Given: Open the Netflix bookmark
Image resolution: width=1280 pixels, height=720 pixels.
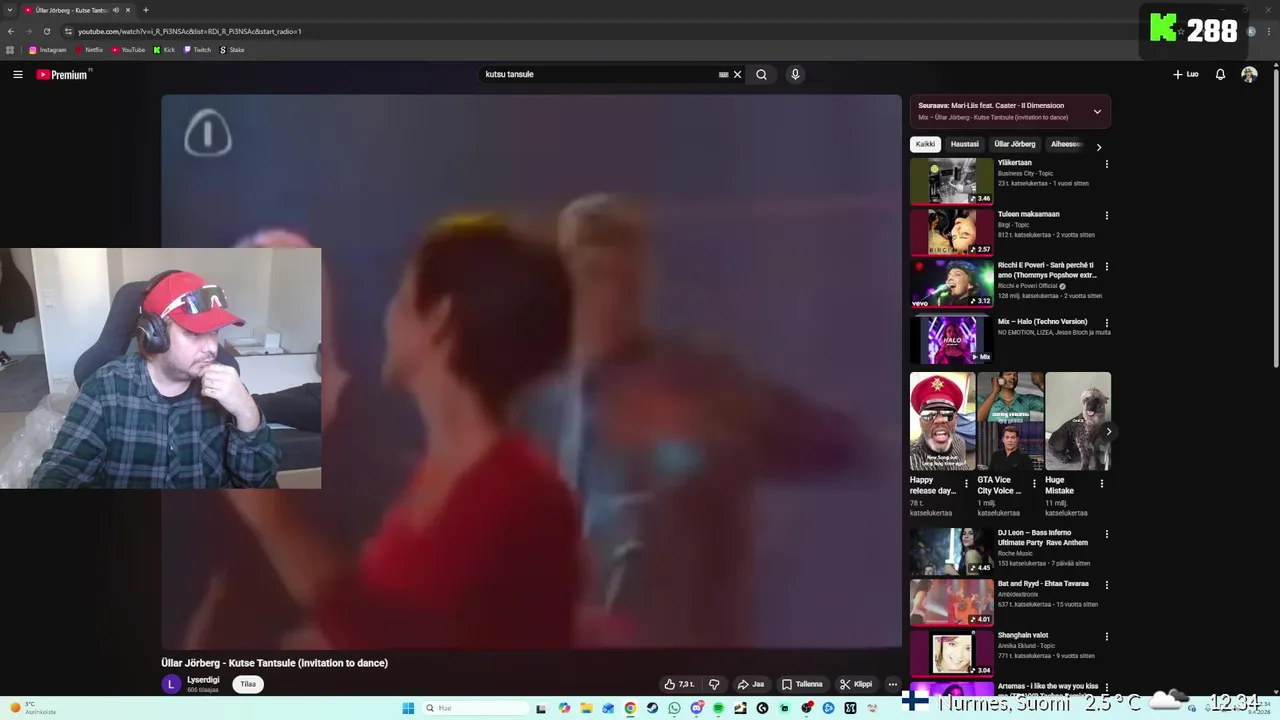Looking at the screenshot, I should pyautogui.click(x=88, y=50).
